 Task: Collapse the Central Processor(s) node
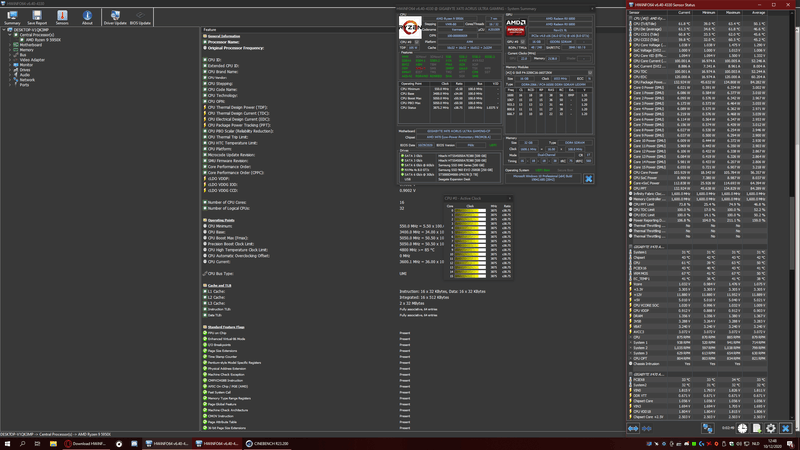click(10, 35)
